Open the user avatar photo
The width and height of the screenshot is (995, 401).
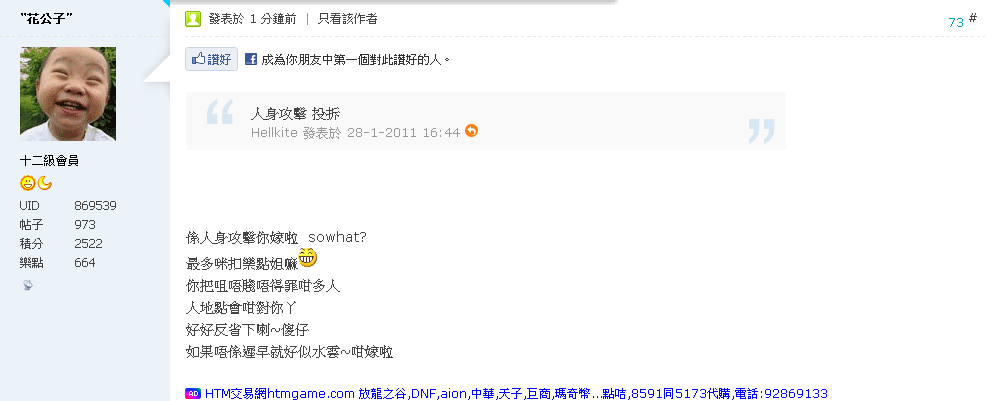pos(68,94)
